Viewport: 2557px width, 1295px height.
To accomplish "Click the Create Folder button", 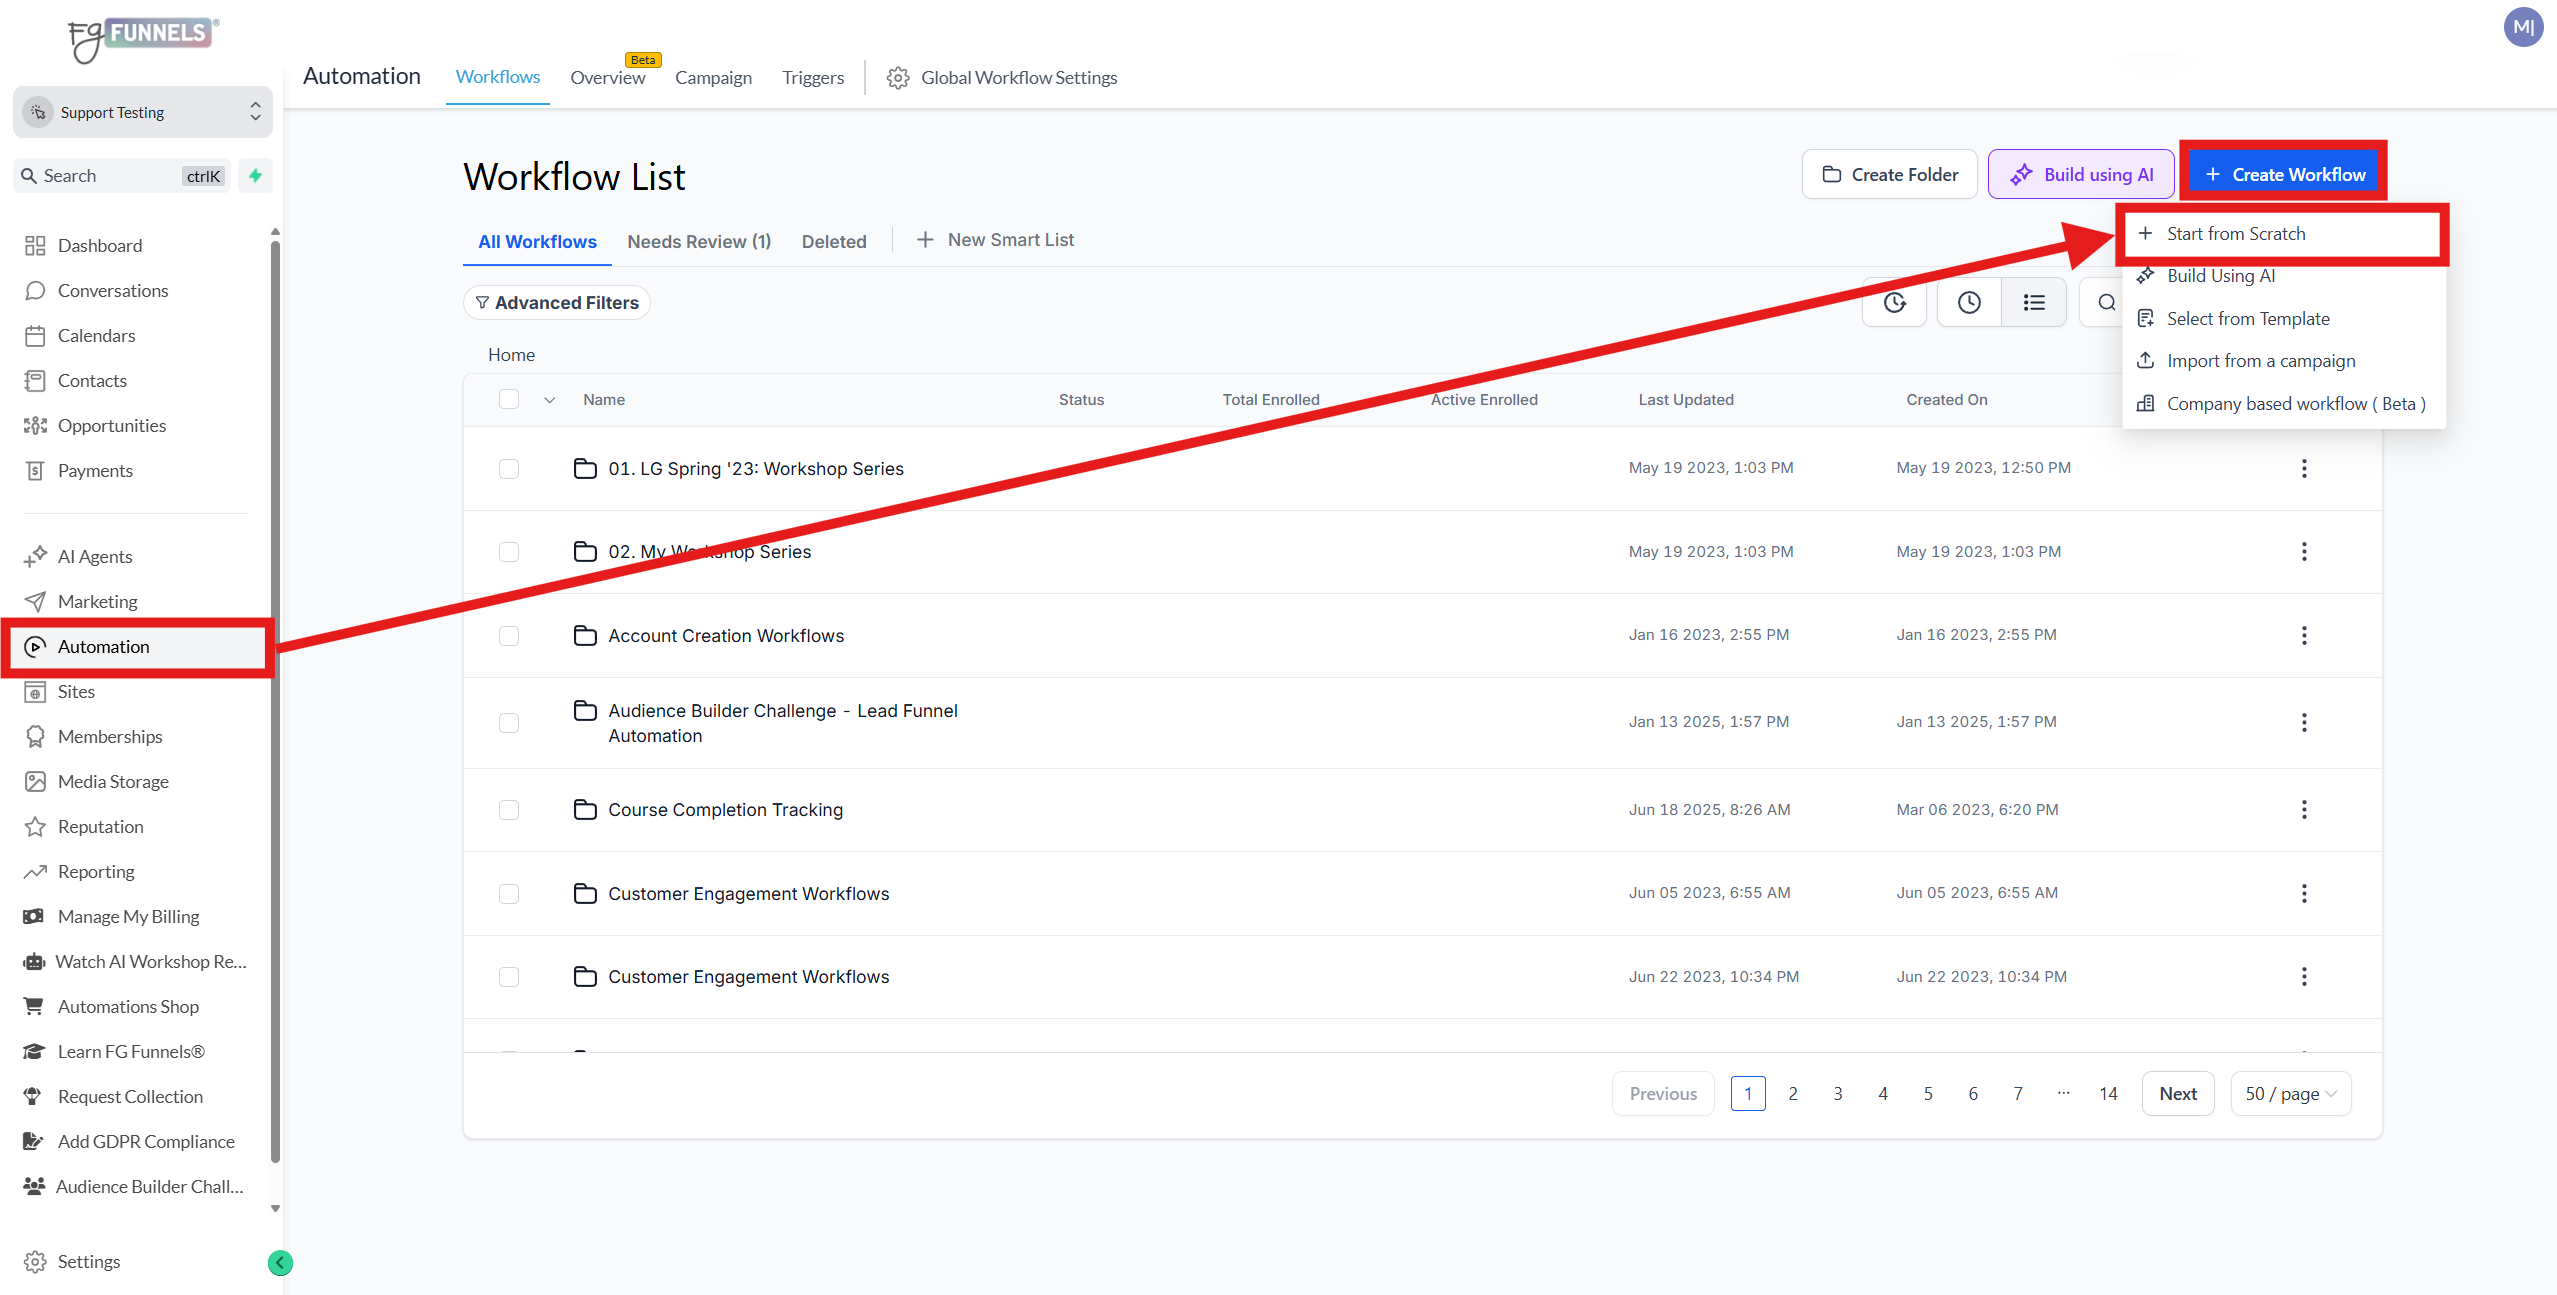I will [x=1888, y=174].
